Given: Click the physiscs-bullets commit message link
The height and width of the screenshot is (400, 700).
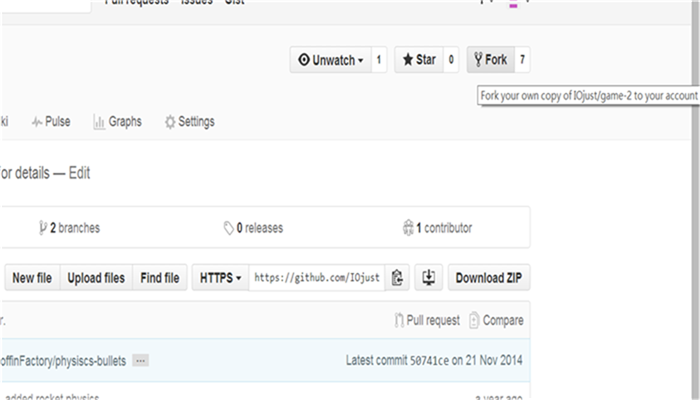Looking at the screenshot, I should [62, 361].
